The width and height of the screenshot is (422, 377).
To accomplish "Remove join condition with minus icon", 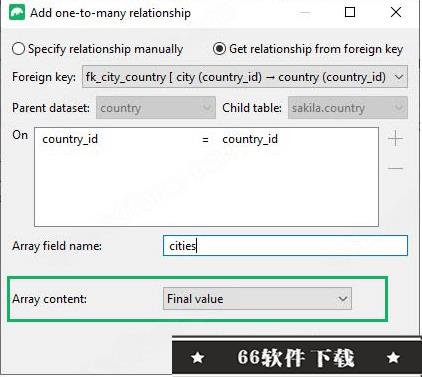I will [x=396, y=168].
